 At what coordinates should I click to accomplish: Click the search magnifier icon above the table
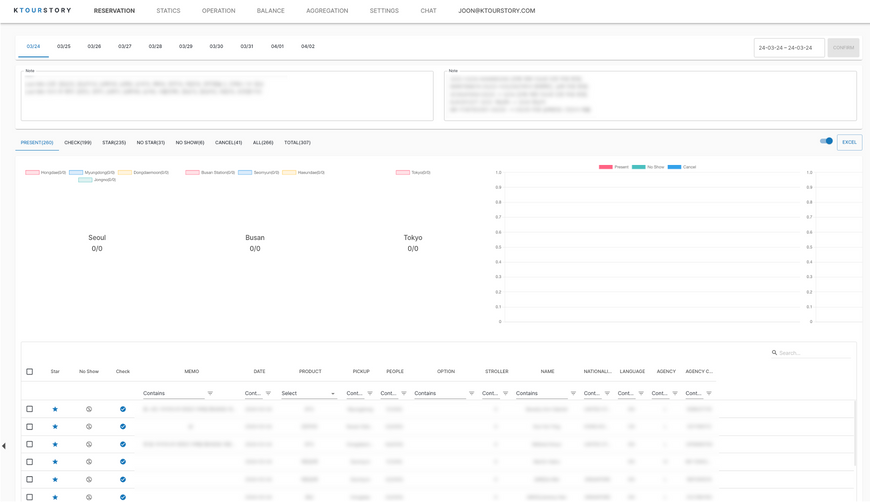(774, 353)
